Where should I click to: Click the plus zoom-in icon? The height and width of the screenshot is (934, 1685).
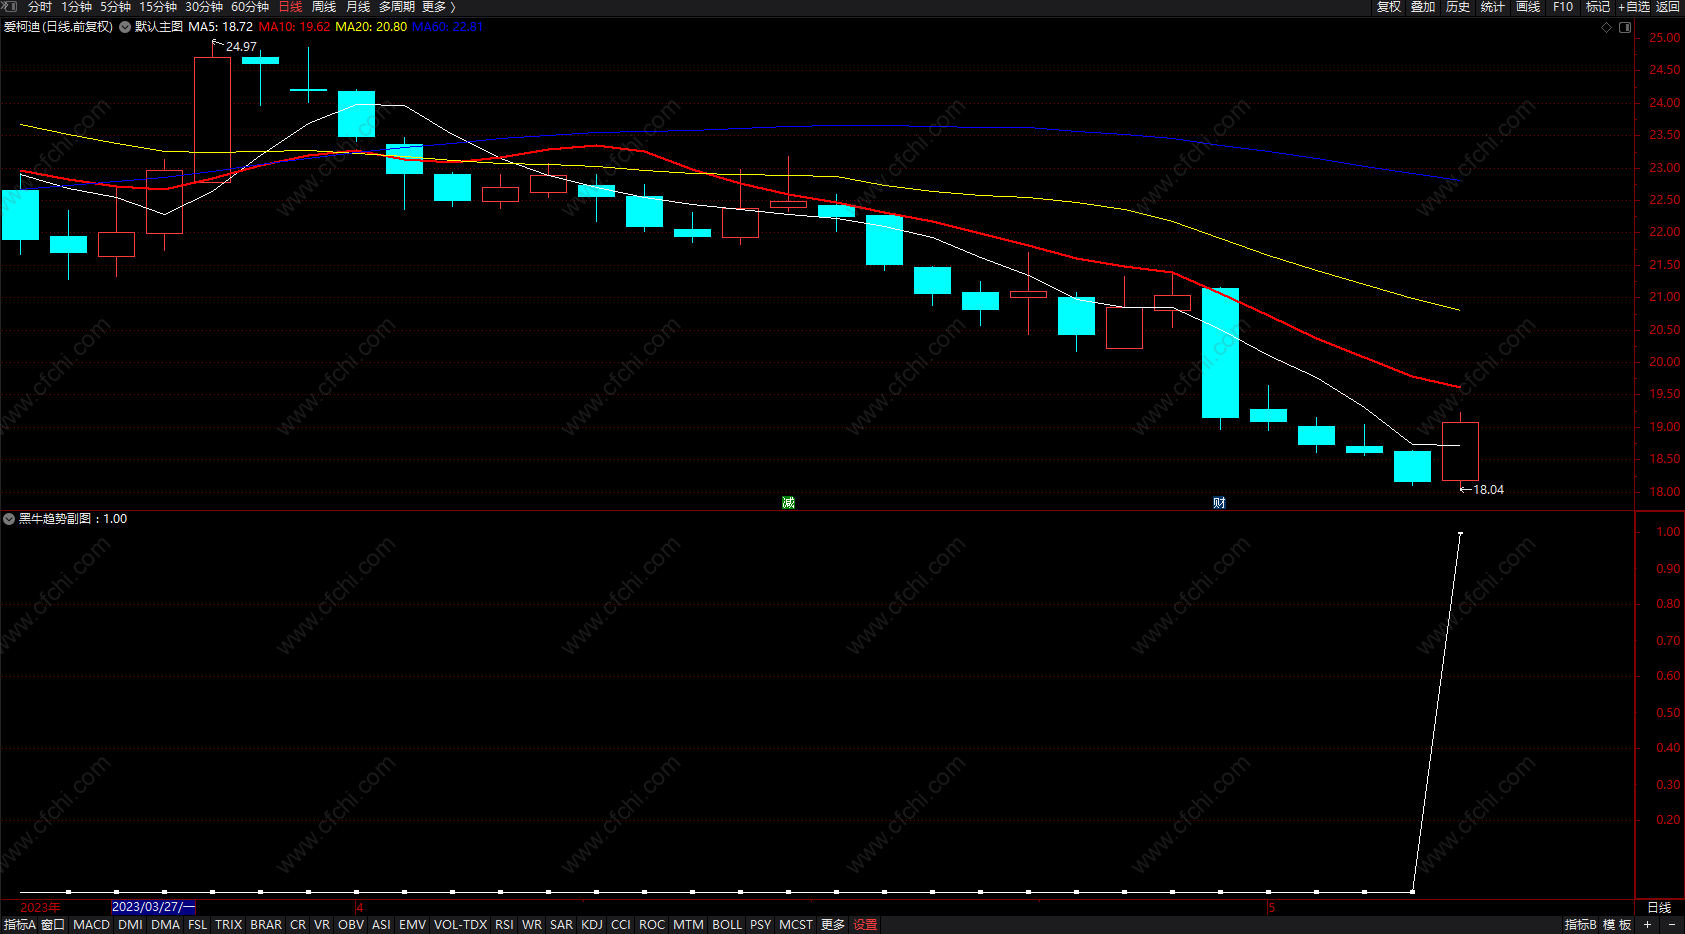click(x=1647, y=925)
